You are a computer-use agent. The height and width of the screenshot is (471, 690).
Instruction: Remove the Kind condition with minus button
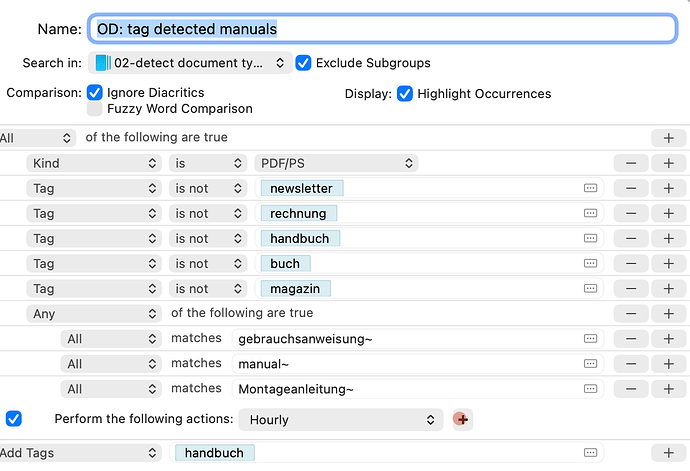(x=631, y=163)
